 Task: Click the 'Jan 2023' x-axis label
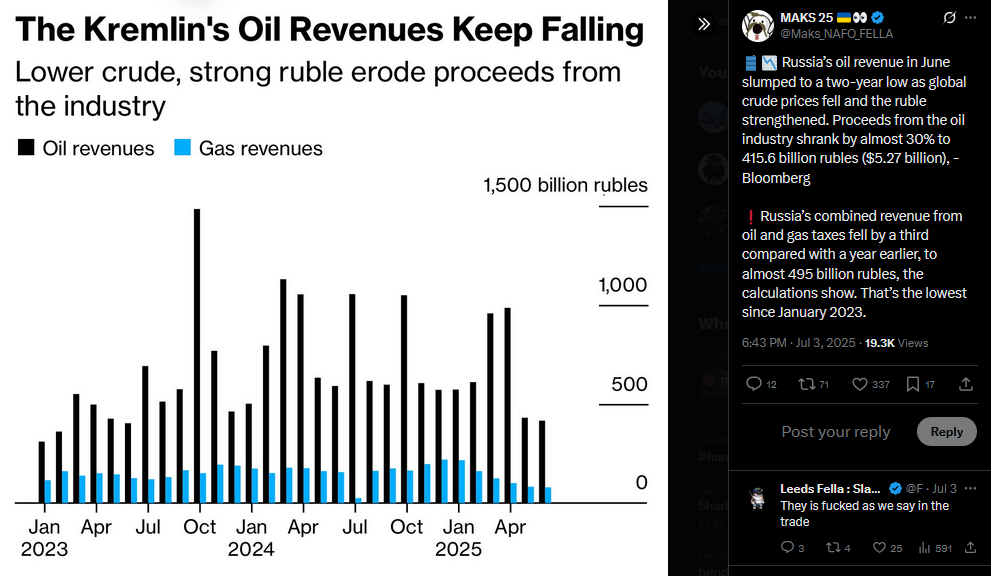pos(44,537)
